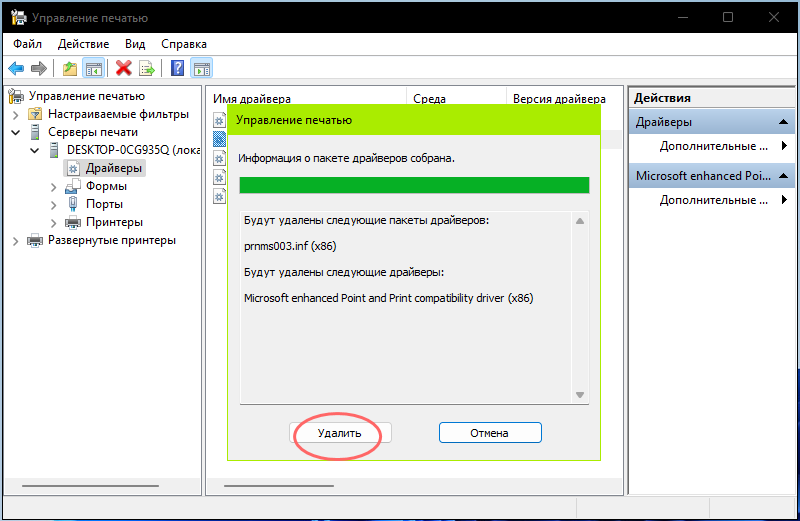
Task: Click the Порты tree icon
Action: tap(73, 204)
